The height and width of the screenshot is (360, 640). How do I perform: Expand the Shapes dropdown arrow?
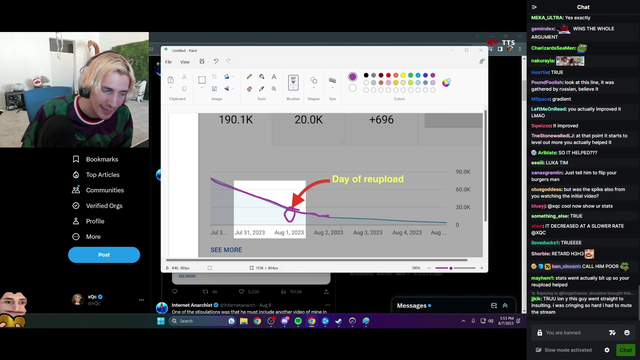(x=313, y=88)
